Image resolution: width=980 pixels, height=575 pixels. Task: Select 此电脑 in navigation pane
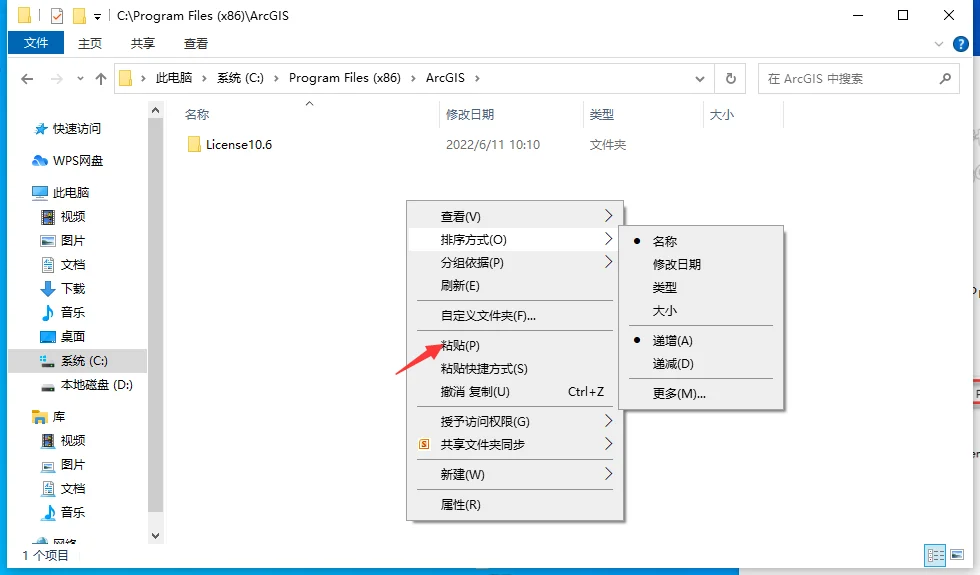click(61, 192)
